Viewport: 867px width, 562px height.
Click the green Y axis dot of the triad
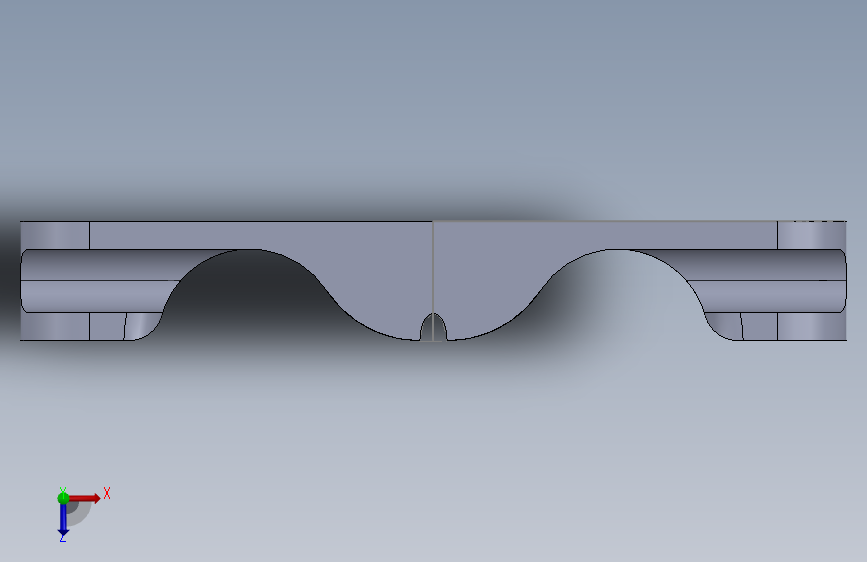pos(63,498)
